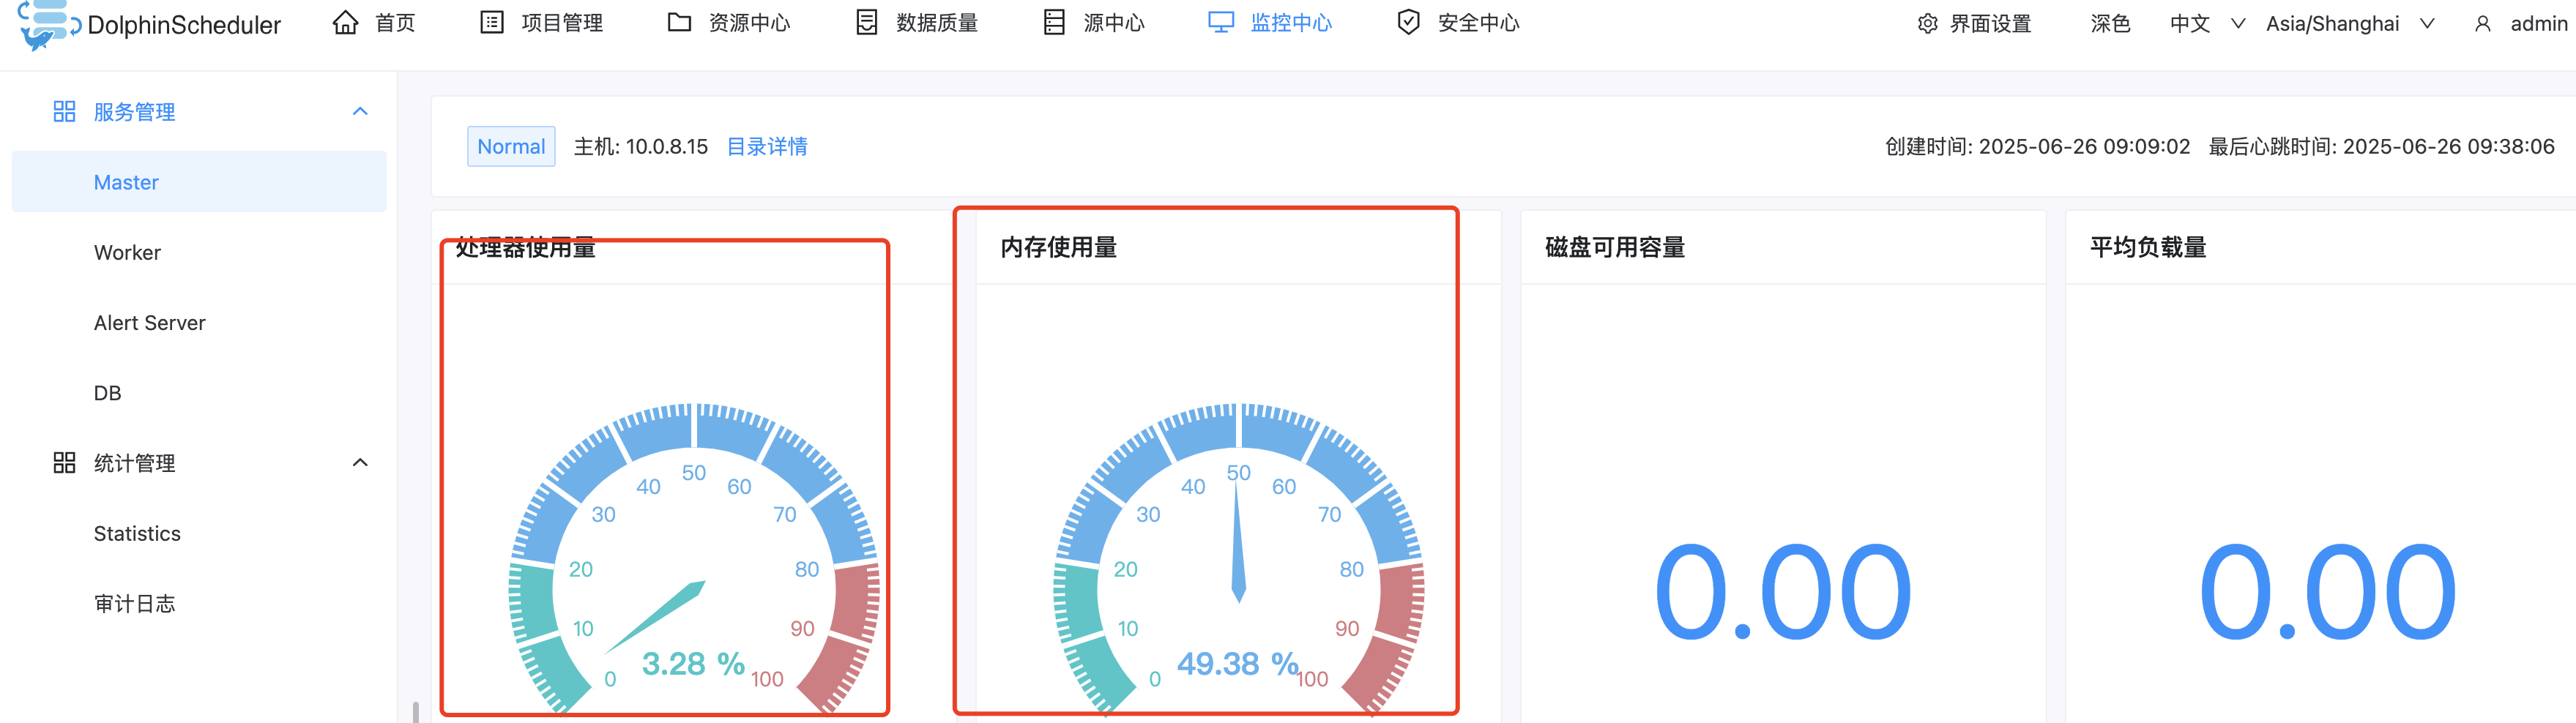2576x723 pixels.
Task: Open the 监控中心 top menu
Action: (x=1270, y=23)
